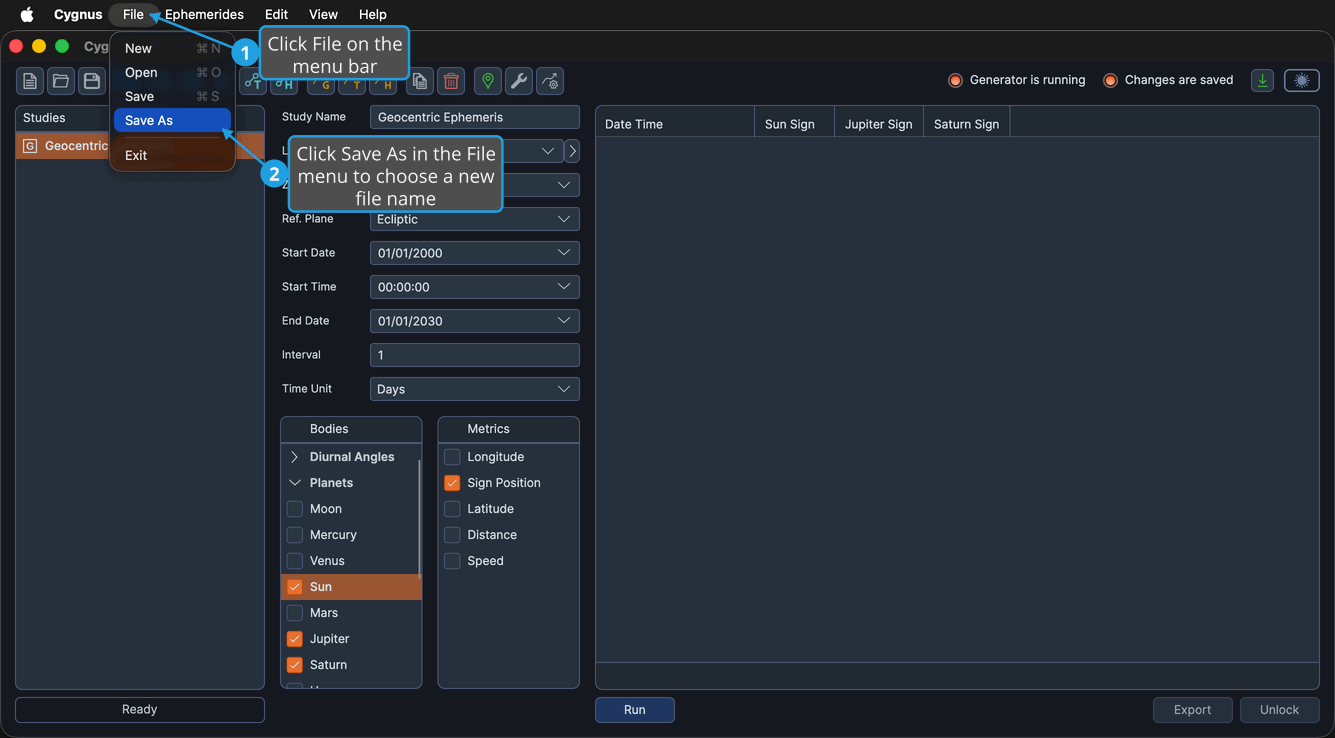Check the Mars checkbox
Screen dimensions: 1335x738
click(295, 613)
